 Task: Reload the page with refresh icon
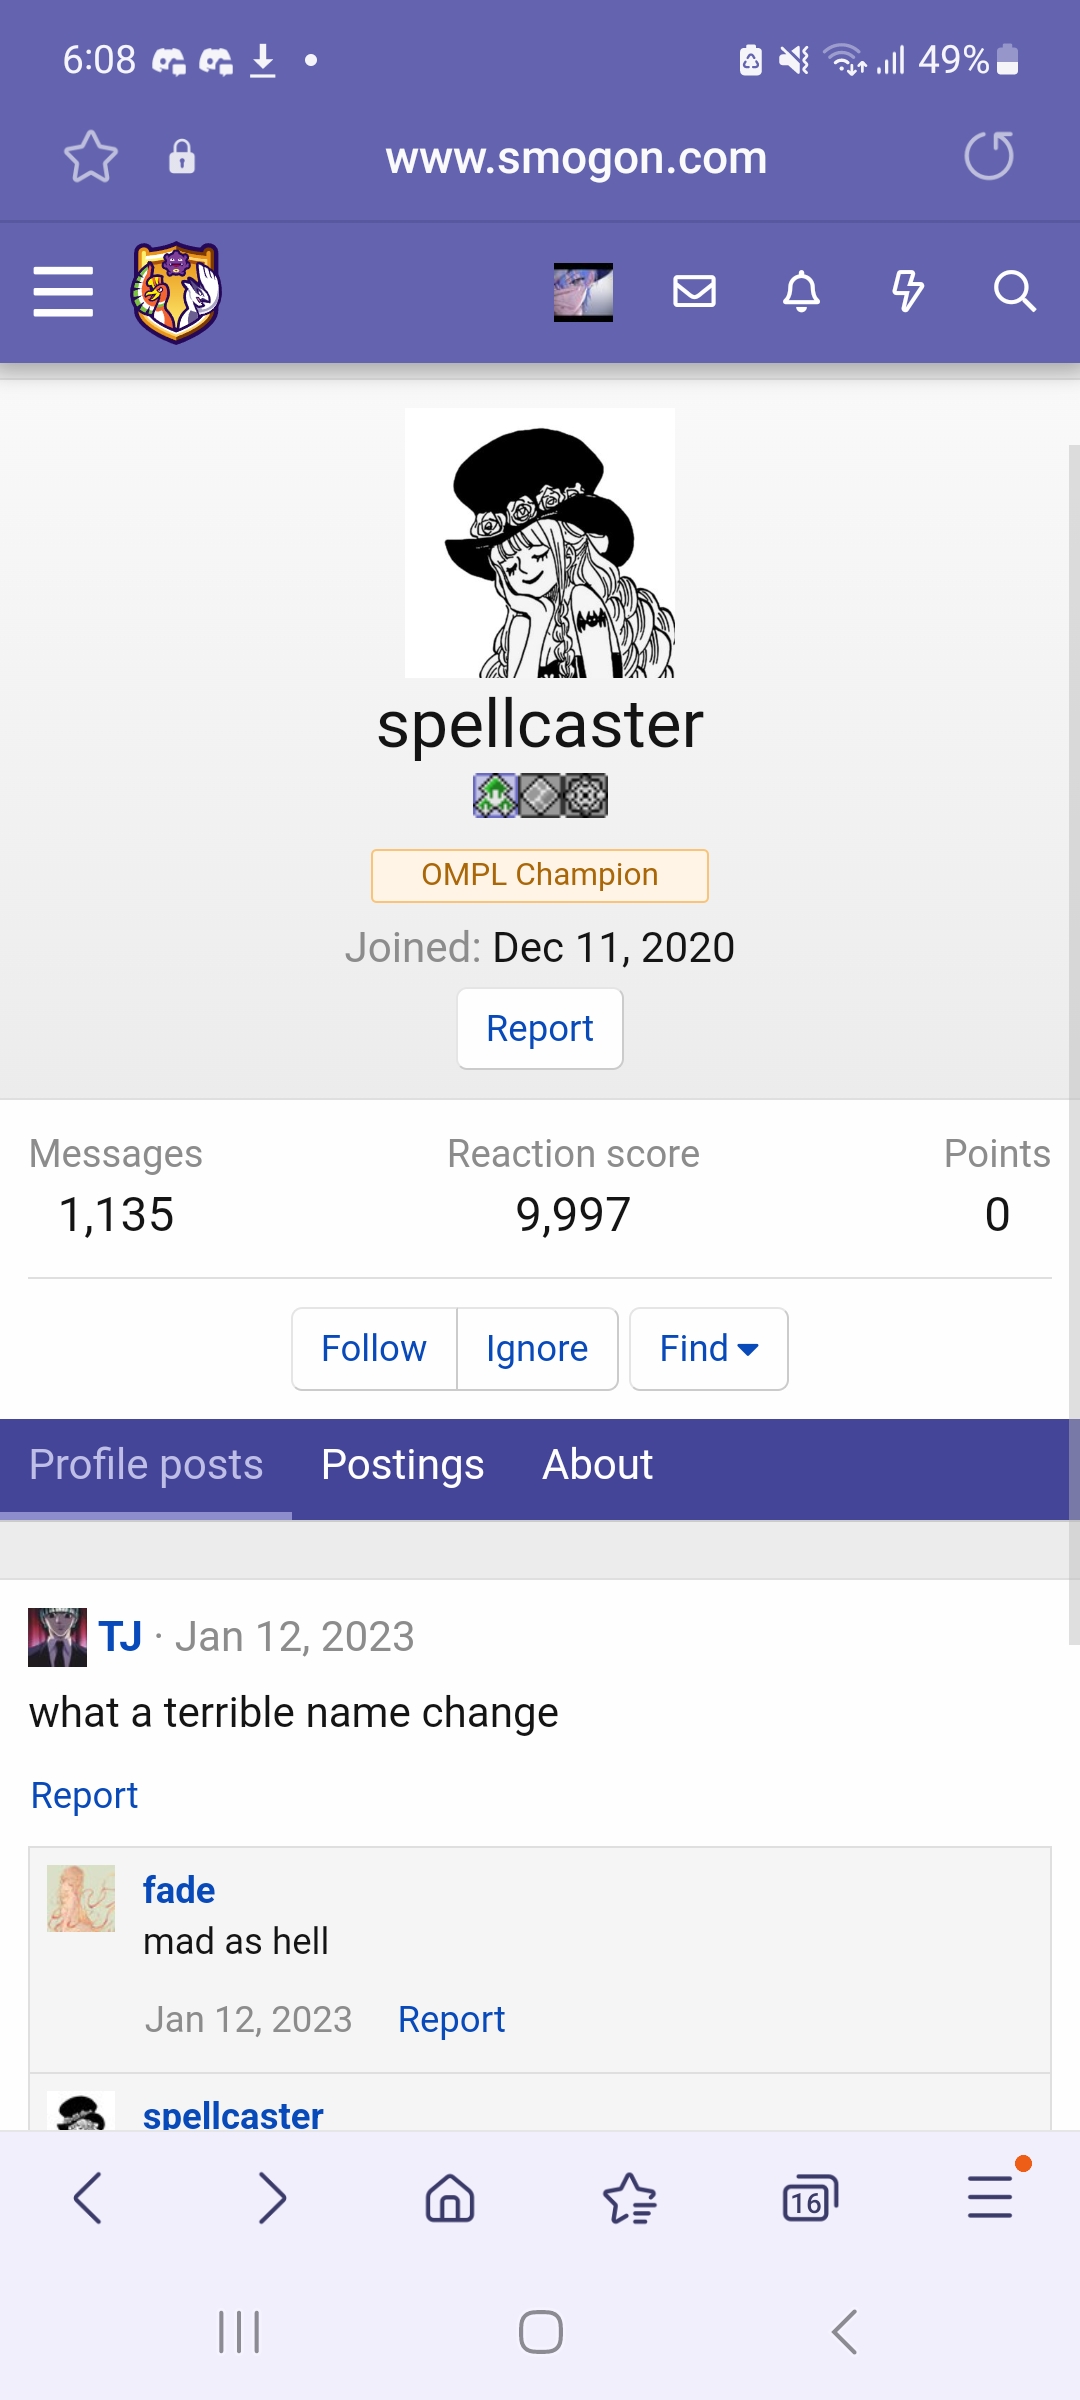pos(989,157)
